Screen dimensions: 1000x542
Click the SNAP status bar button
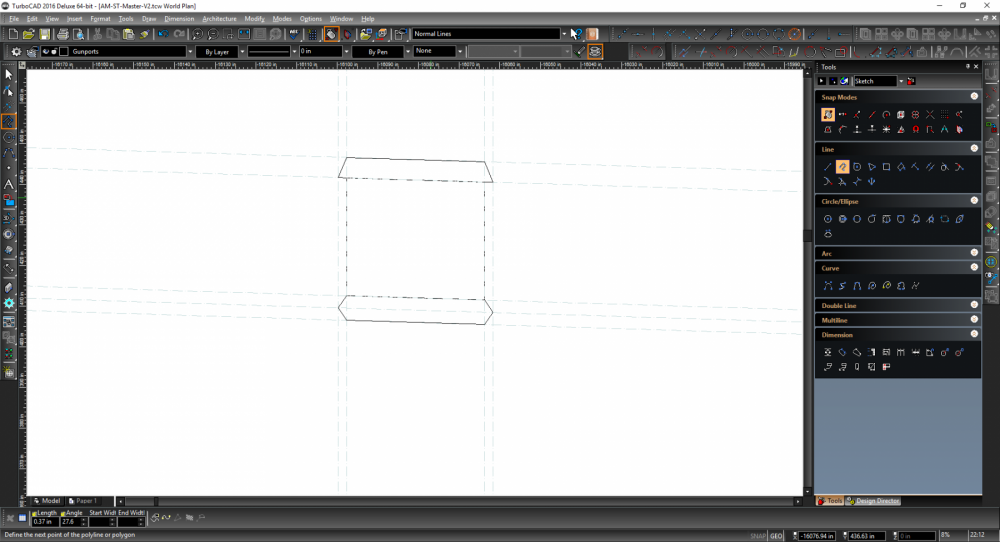(x=758, y=536)
